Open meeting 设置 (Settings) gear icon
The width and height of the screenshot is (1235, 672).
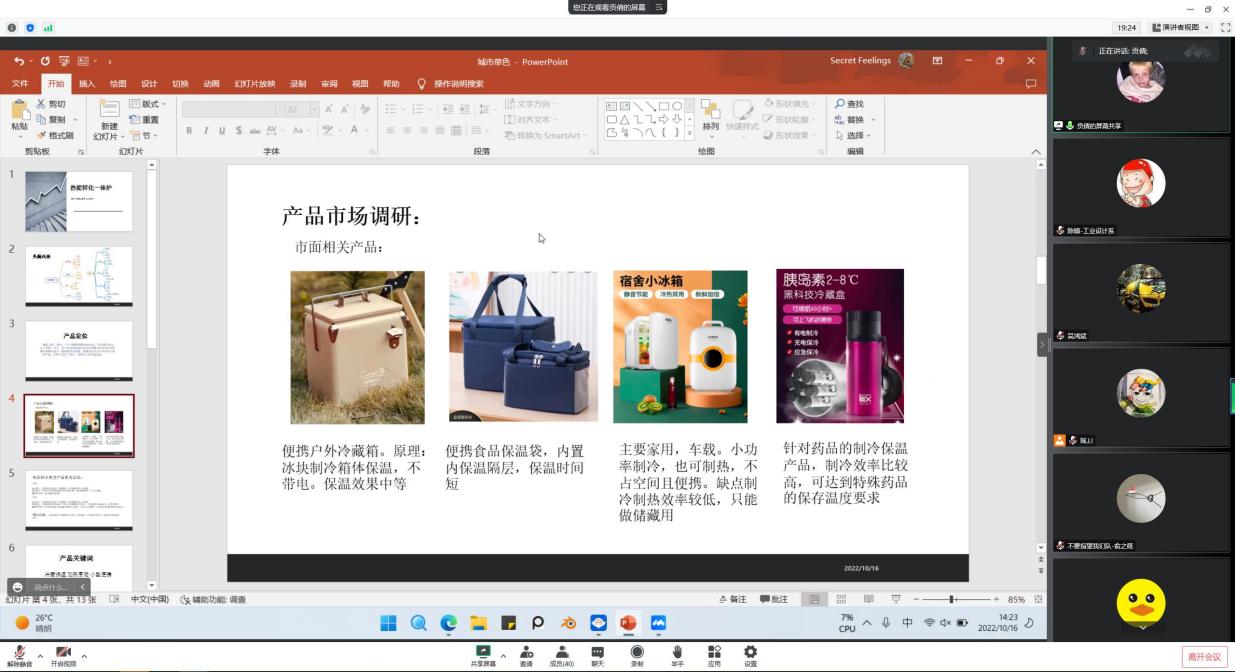[x=750, y=653]
